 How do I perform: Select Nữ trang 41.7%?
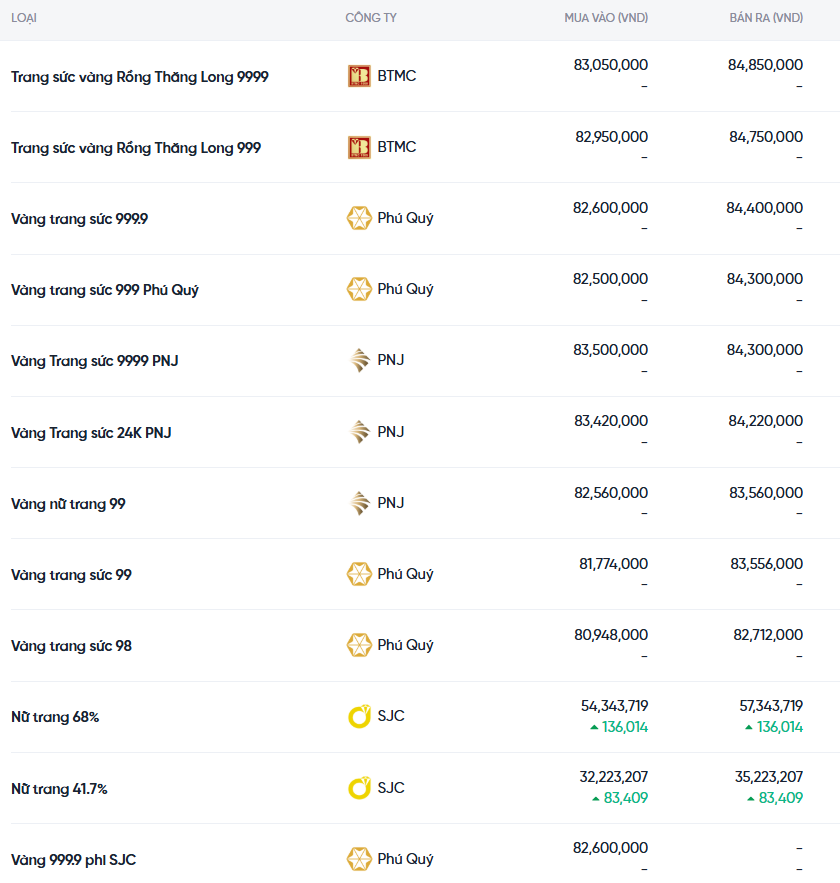pyautogui.click(x=59, y=788)
